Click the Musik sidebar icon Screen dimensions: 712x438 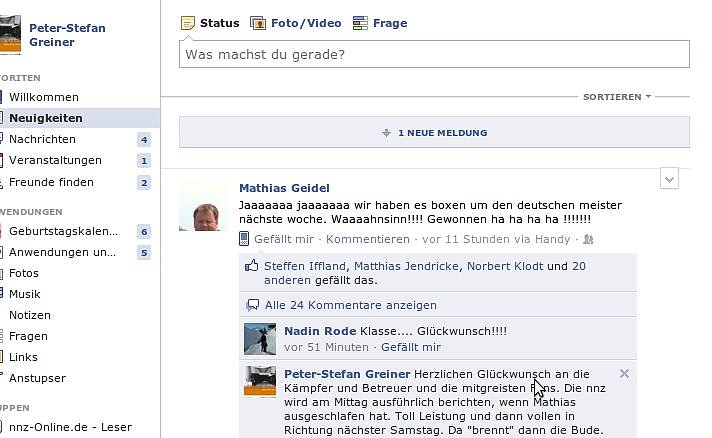3,294
